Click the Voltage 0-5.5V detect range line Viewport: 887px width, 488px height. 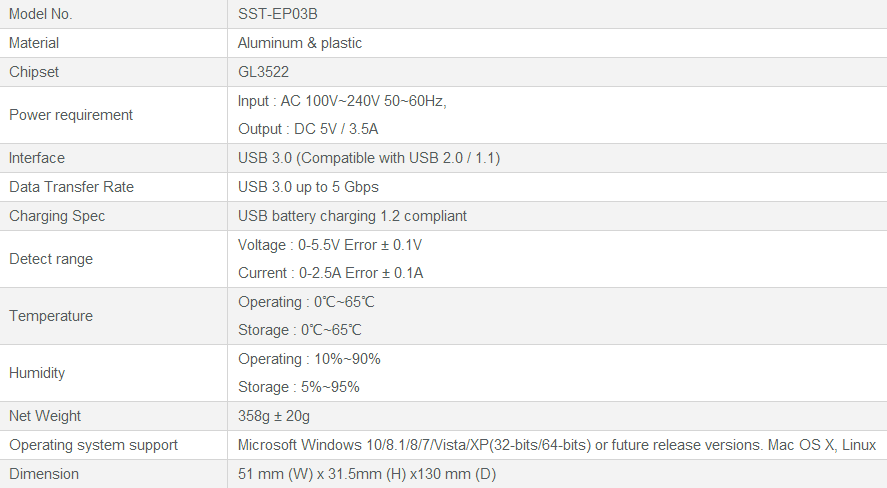pyautogui.click(x=330, y=245)
